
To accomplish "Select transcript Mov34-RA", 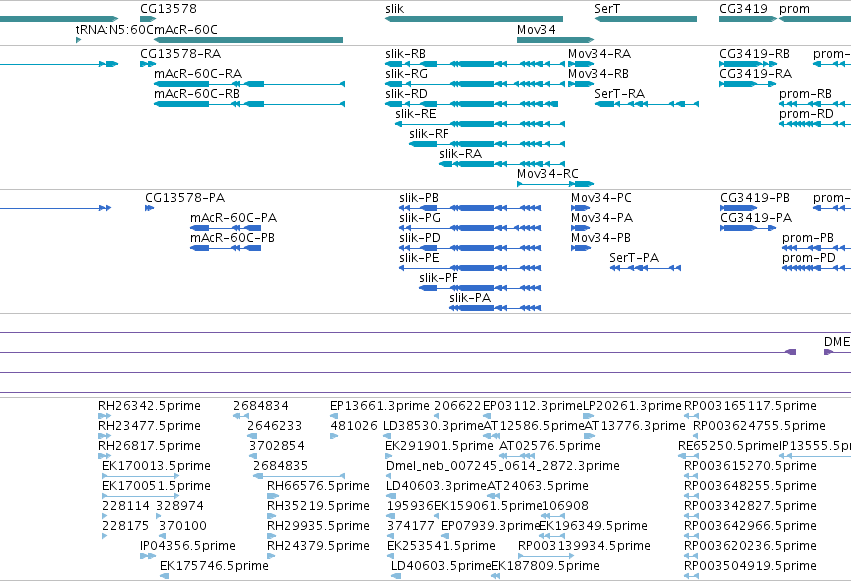I will [581, 64].
